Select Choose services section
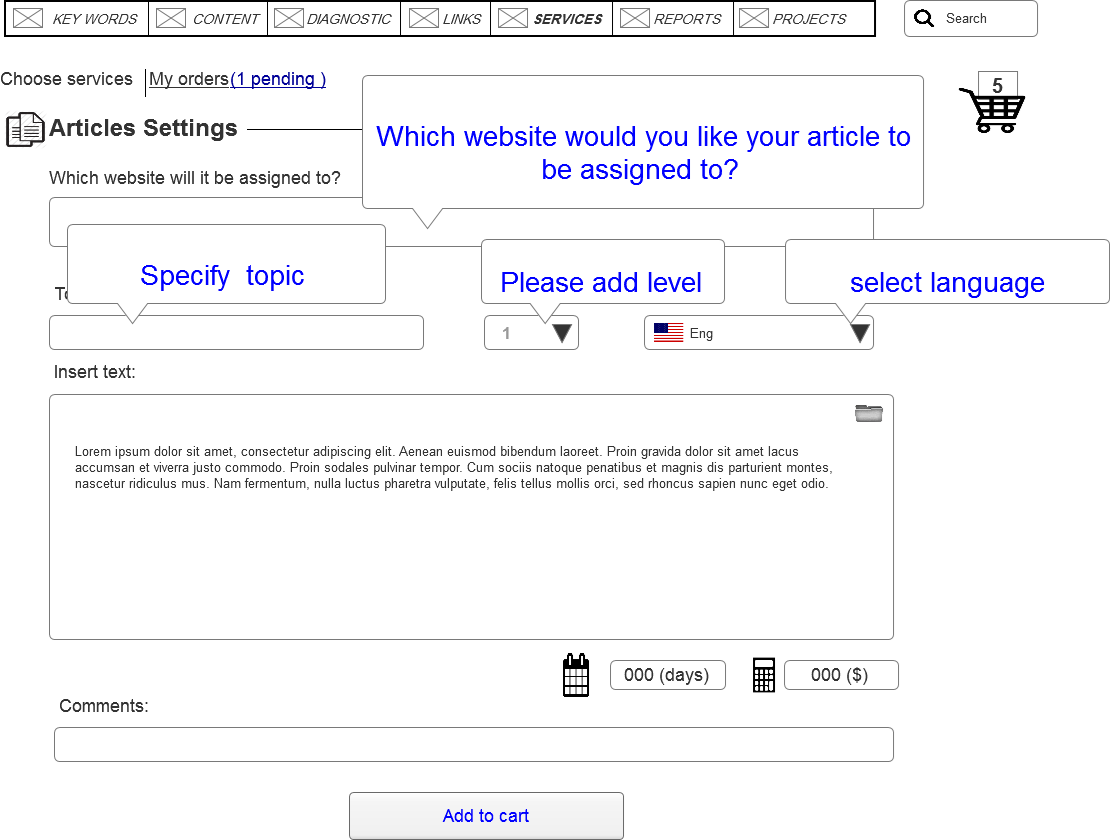The width and height of the screenshot is (1110, 840). [x=67, y=79]
